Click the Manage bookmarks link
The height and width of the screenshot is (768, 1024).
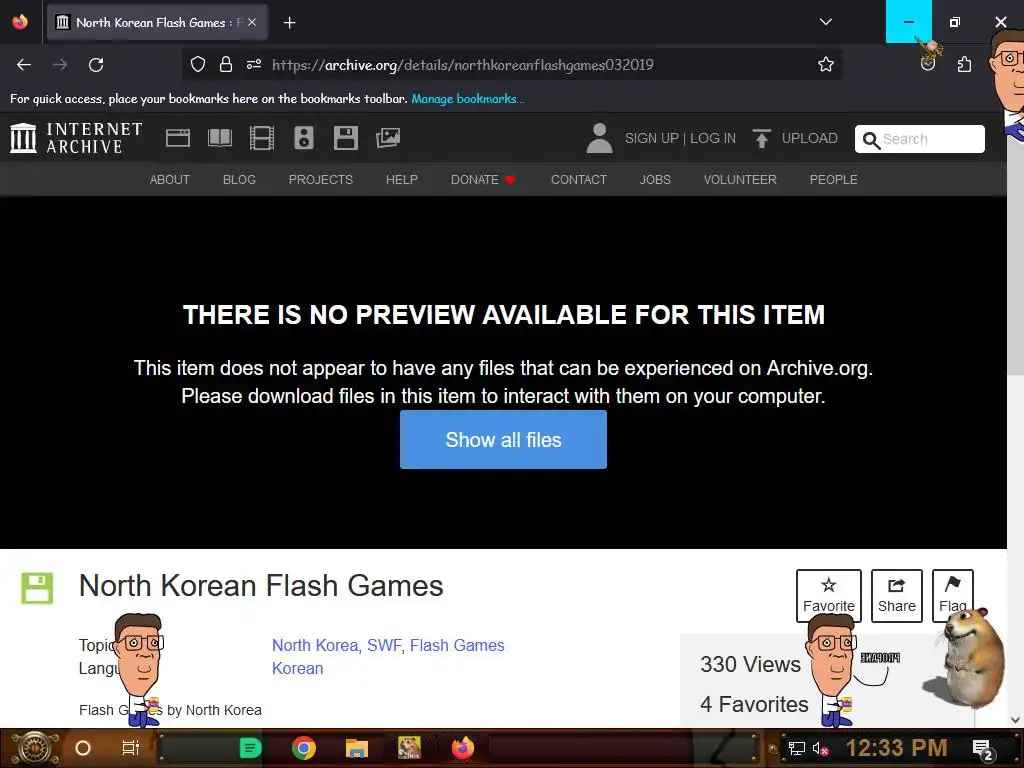tap(468, 99)
